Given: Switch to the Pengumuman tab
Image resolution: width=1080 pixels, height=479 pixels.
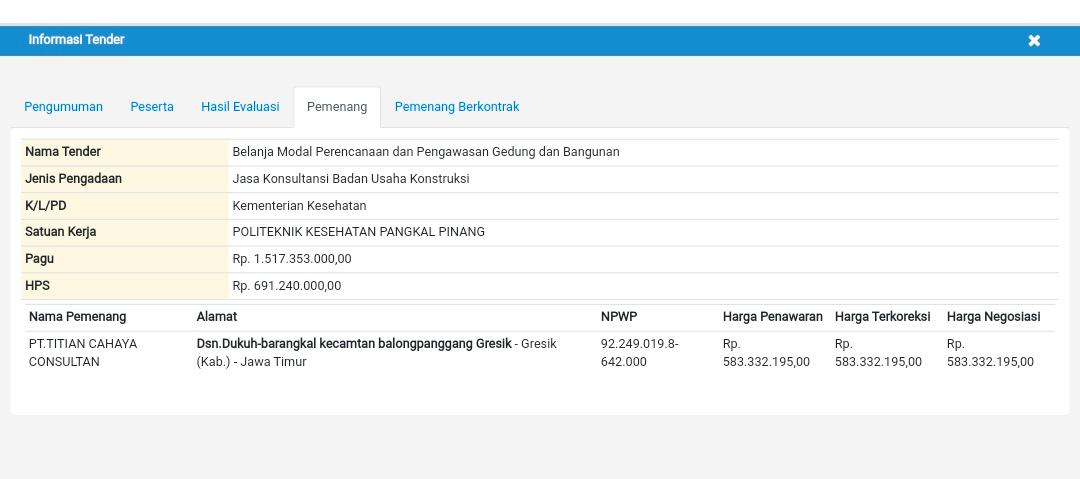Looking at the screenshot, I should [x=63, y=107].
